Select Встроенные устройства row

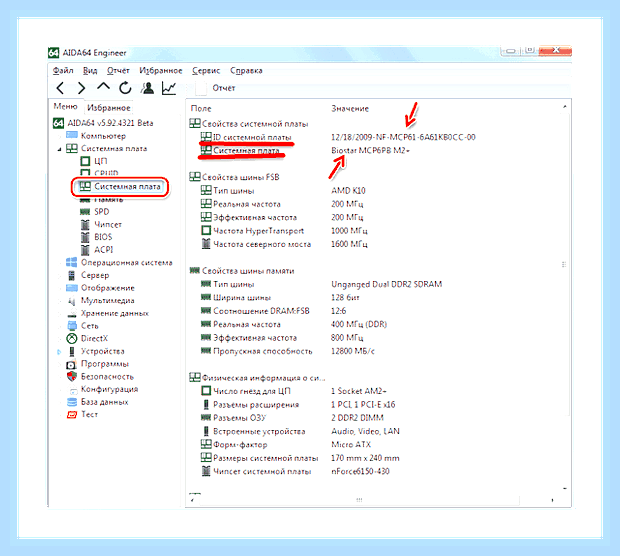click(x=300, y=431)
